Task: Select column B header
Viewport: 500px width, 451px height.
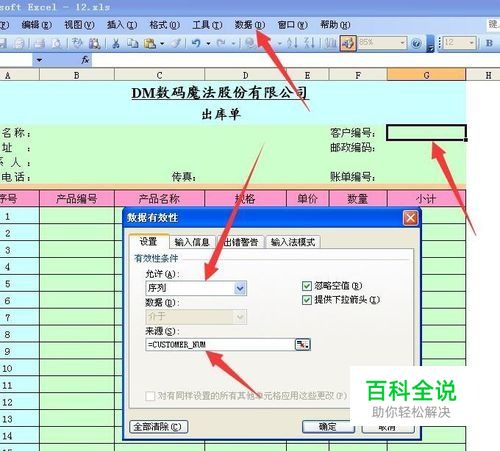Action: (x=77, y=75)
